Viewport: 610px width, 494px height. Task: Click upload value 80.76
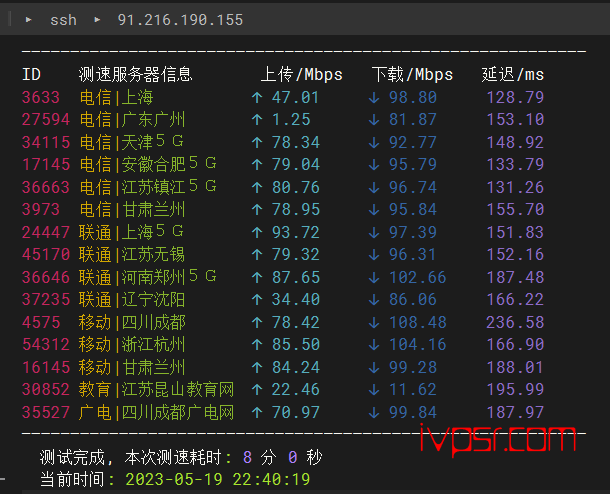click(x=295, y=187)
